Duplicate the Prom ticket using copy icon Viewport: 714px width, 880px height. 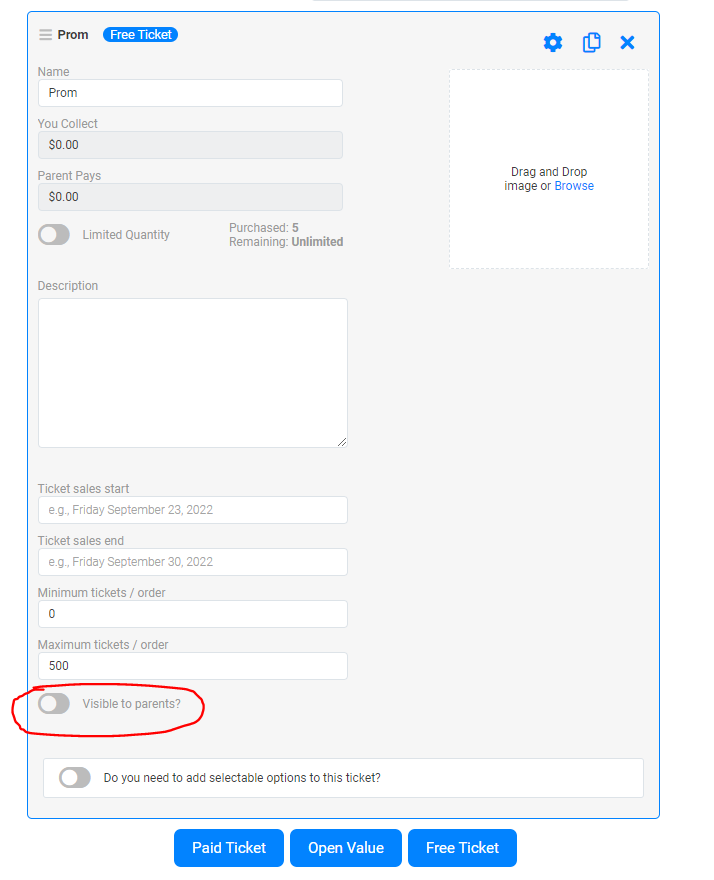[x=591, y=42]
